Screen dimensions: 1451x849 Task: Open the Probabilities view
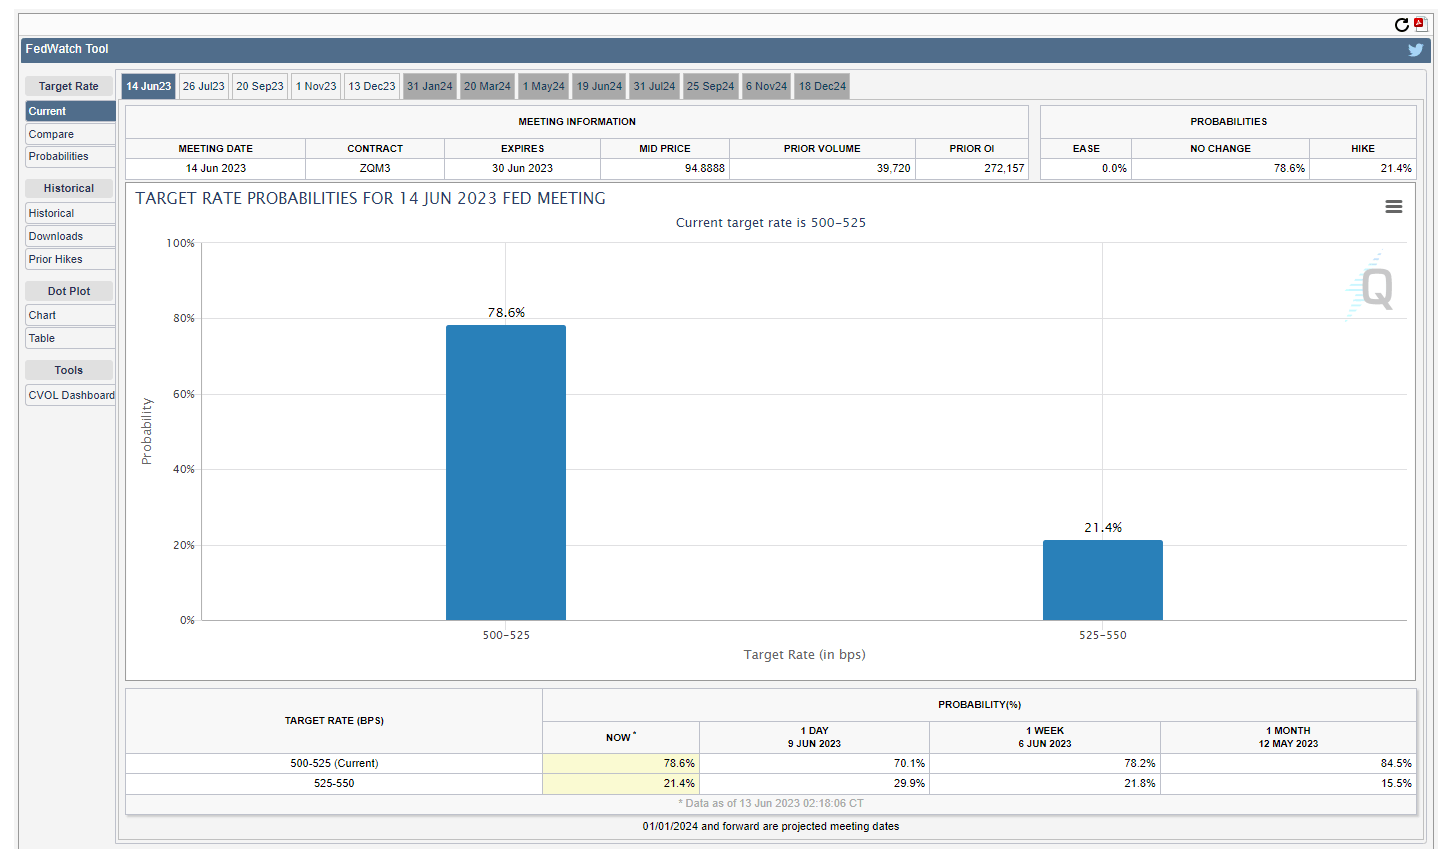tap(70, 156)
